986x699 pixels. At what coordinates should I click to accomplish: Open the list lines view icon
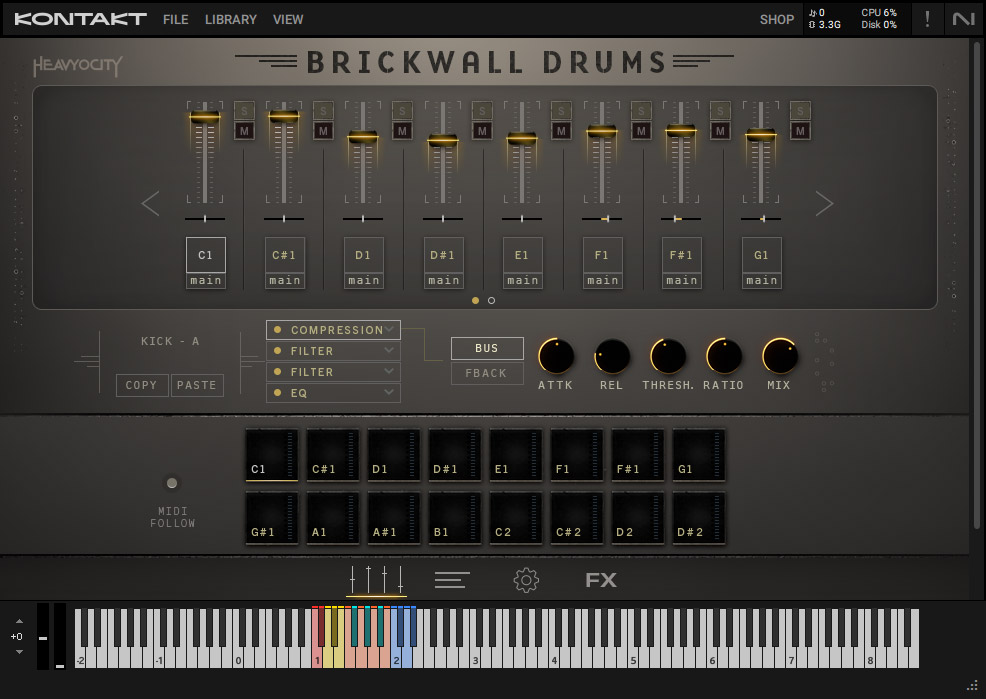tap(452, 580)
